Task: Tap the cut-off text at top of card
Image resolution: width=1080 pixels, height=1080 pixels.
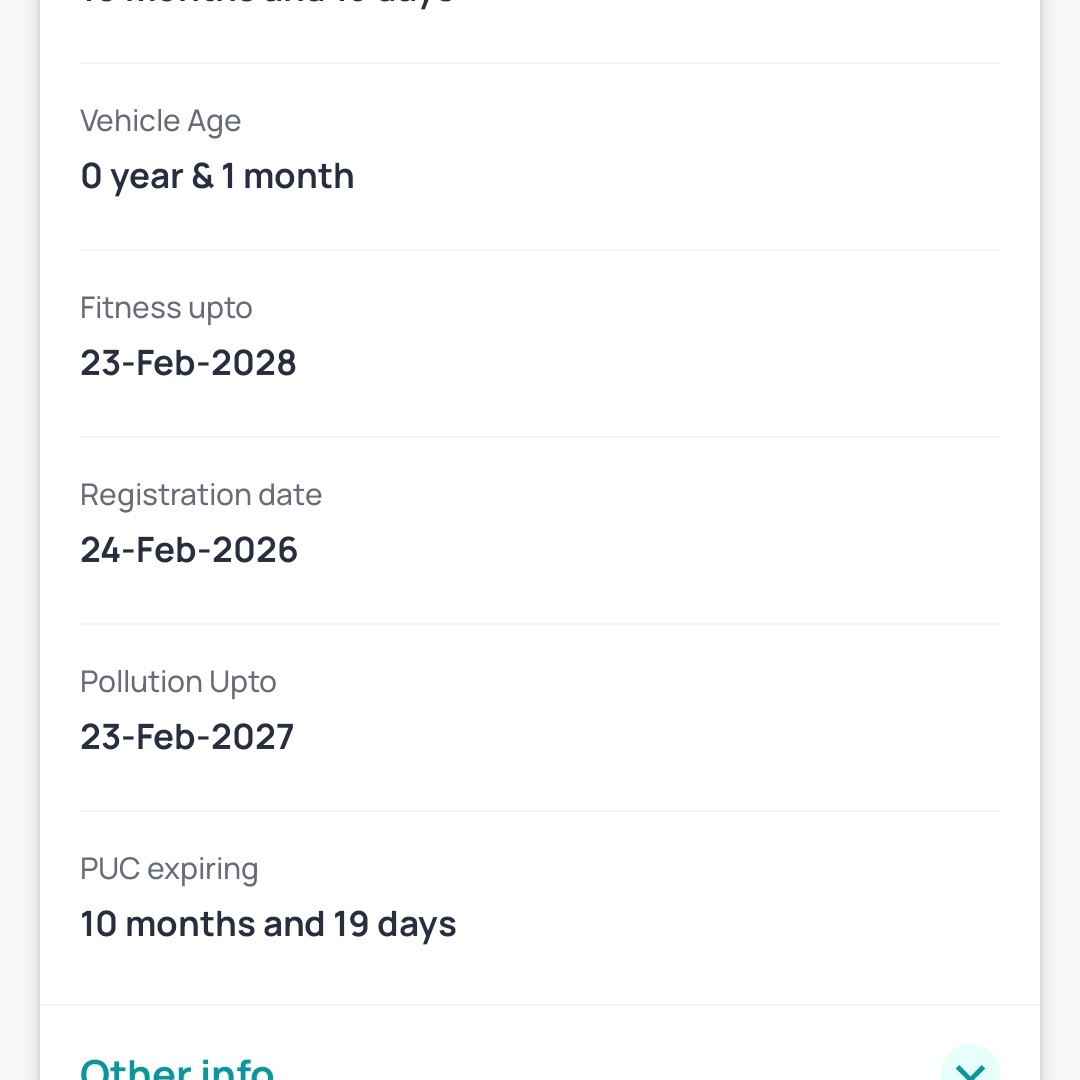Action: click(268, 4)
